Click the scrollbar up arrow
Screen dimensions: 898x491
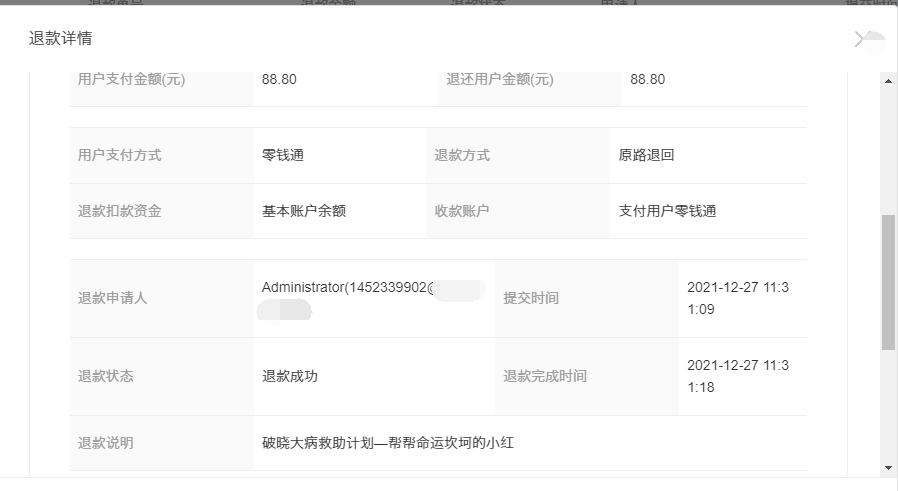[x=888, y=81]
